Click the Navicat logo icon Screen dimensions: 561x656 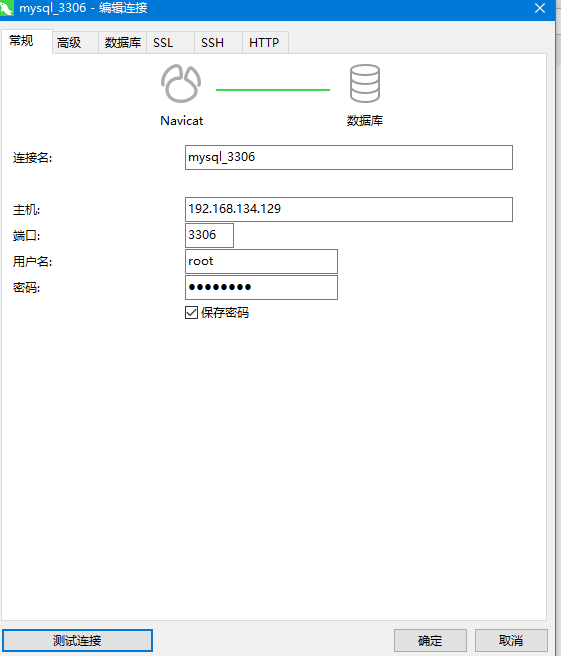(181, 83)
